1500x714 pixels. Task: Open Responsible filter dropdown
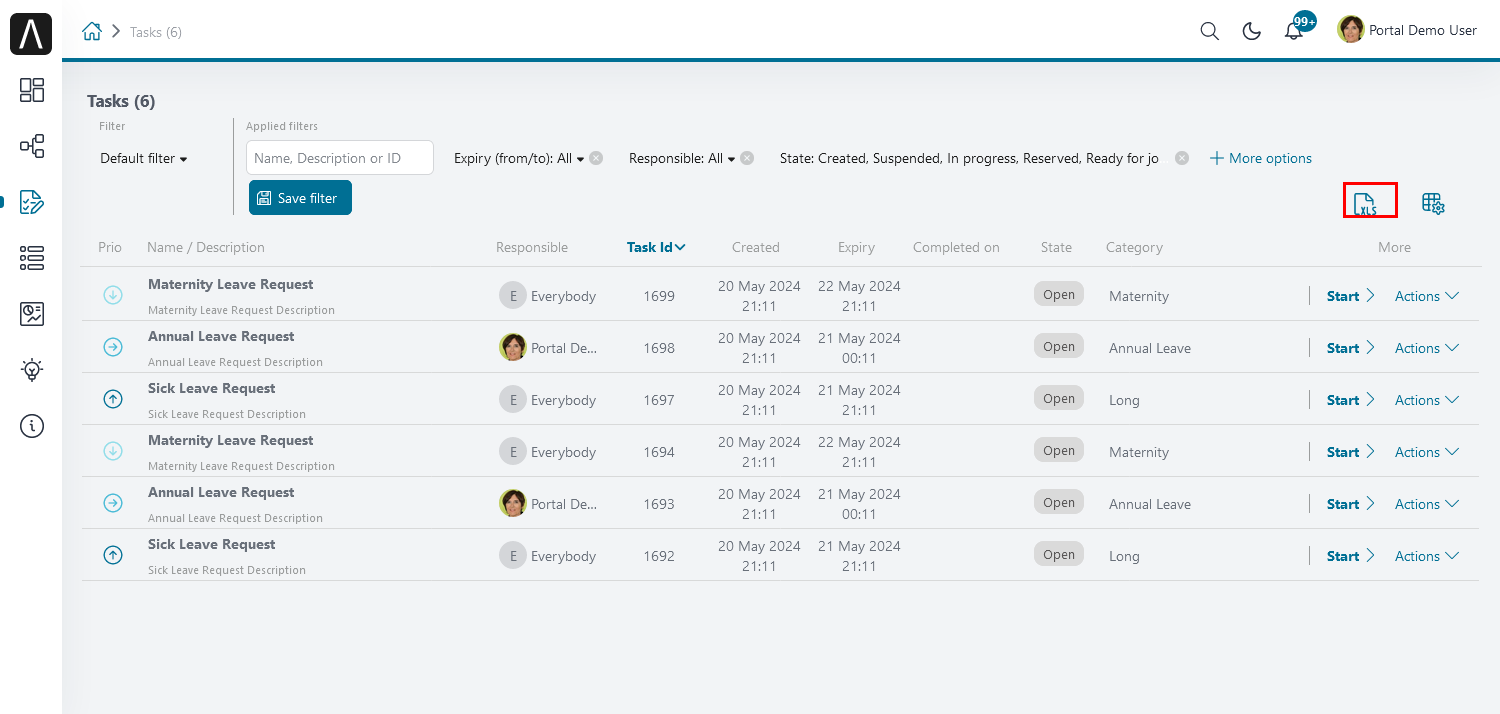[682, 158]
